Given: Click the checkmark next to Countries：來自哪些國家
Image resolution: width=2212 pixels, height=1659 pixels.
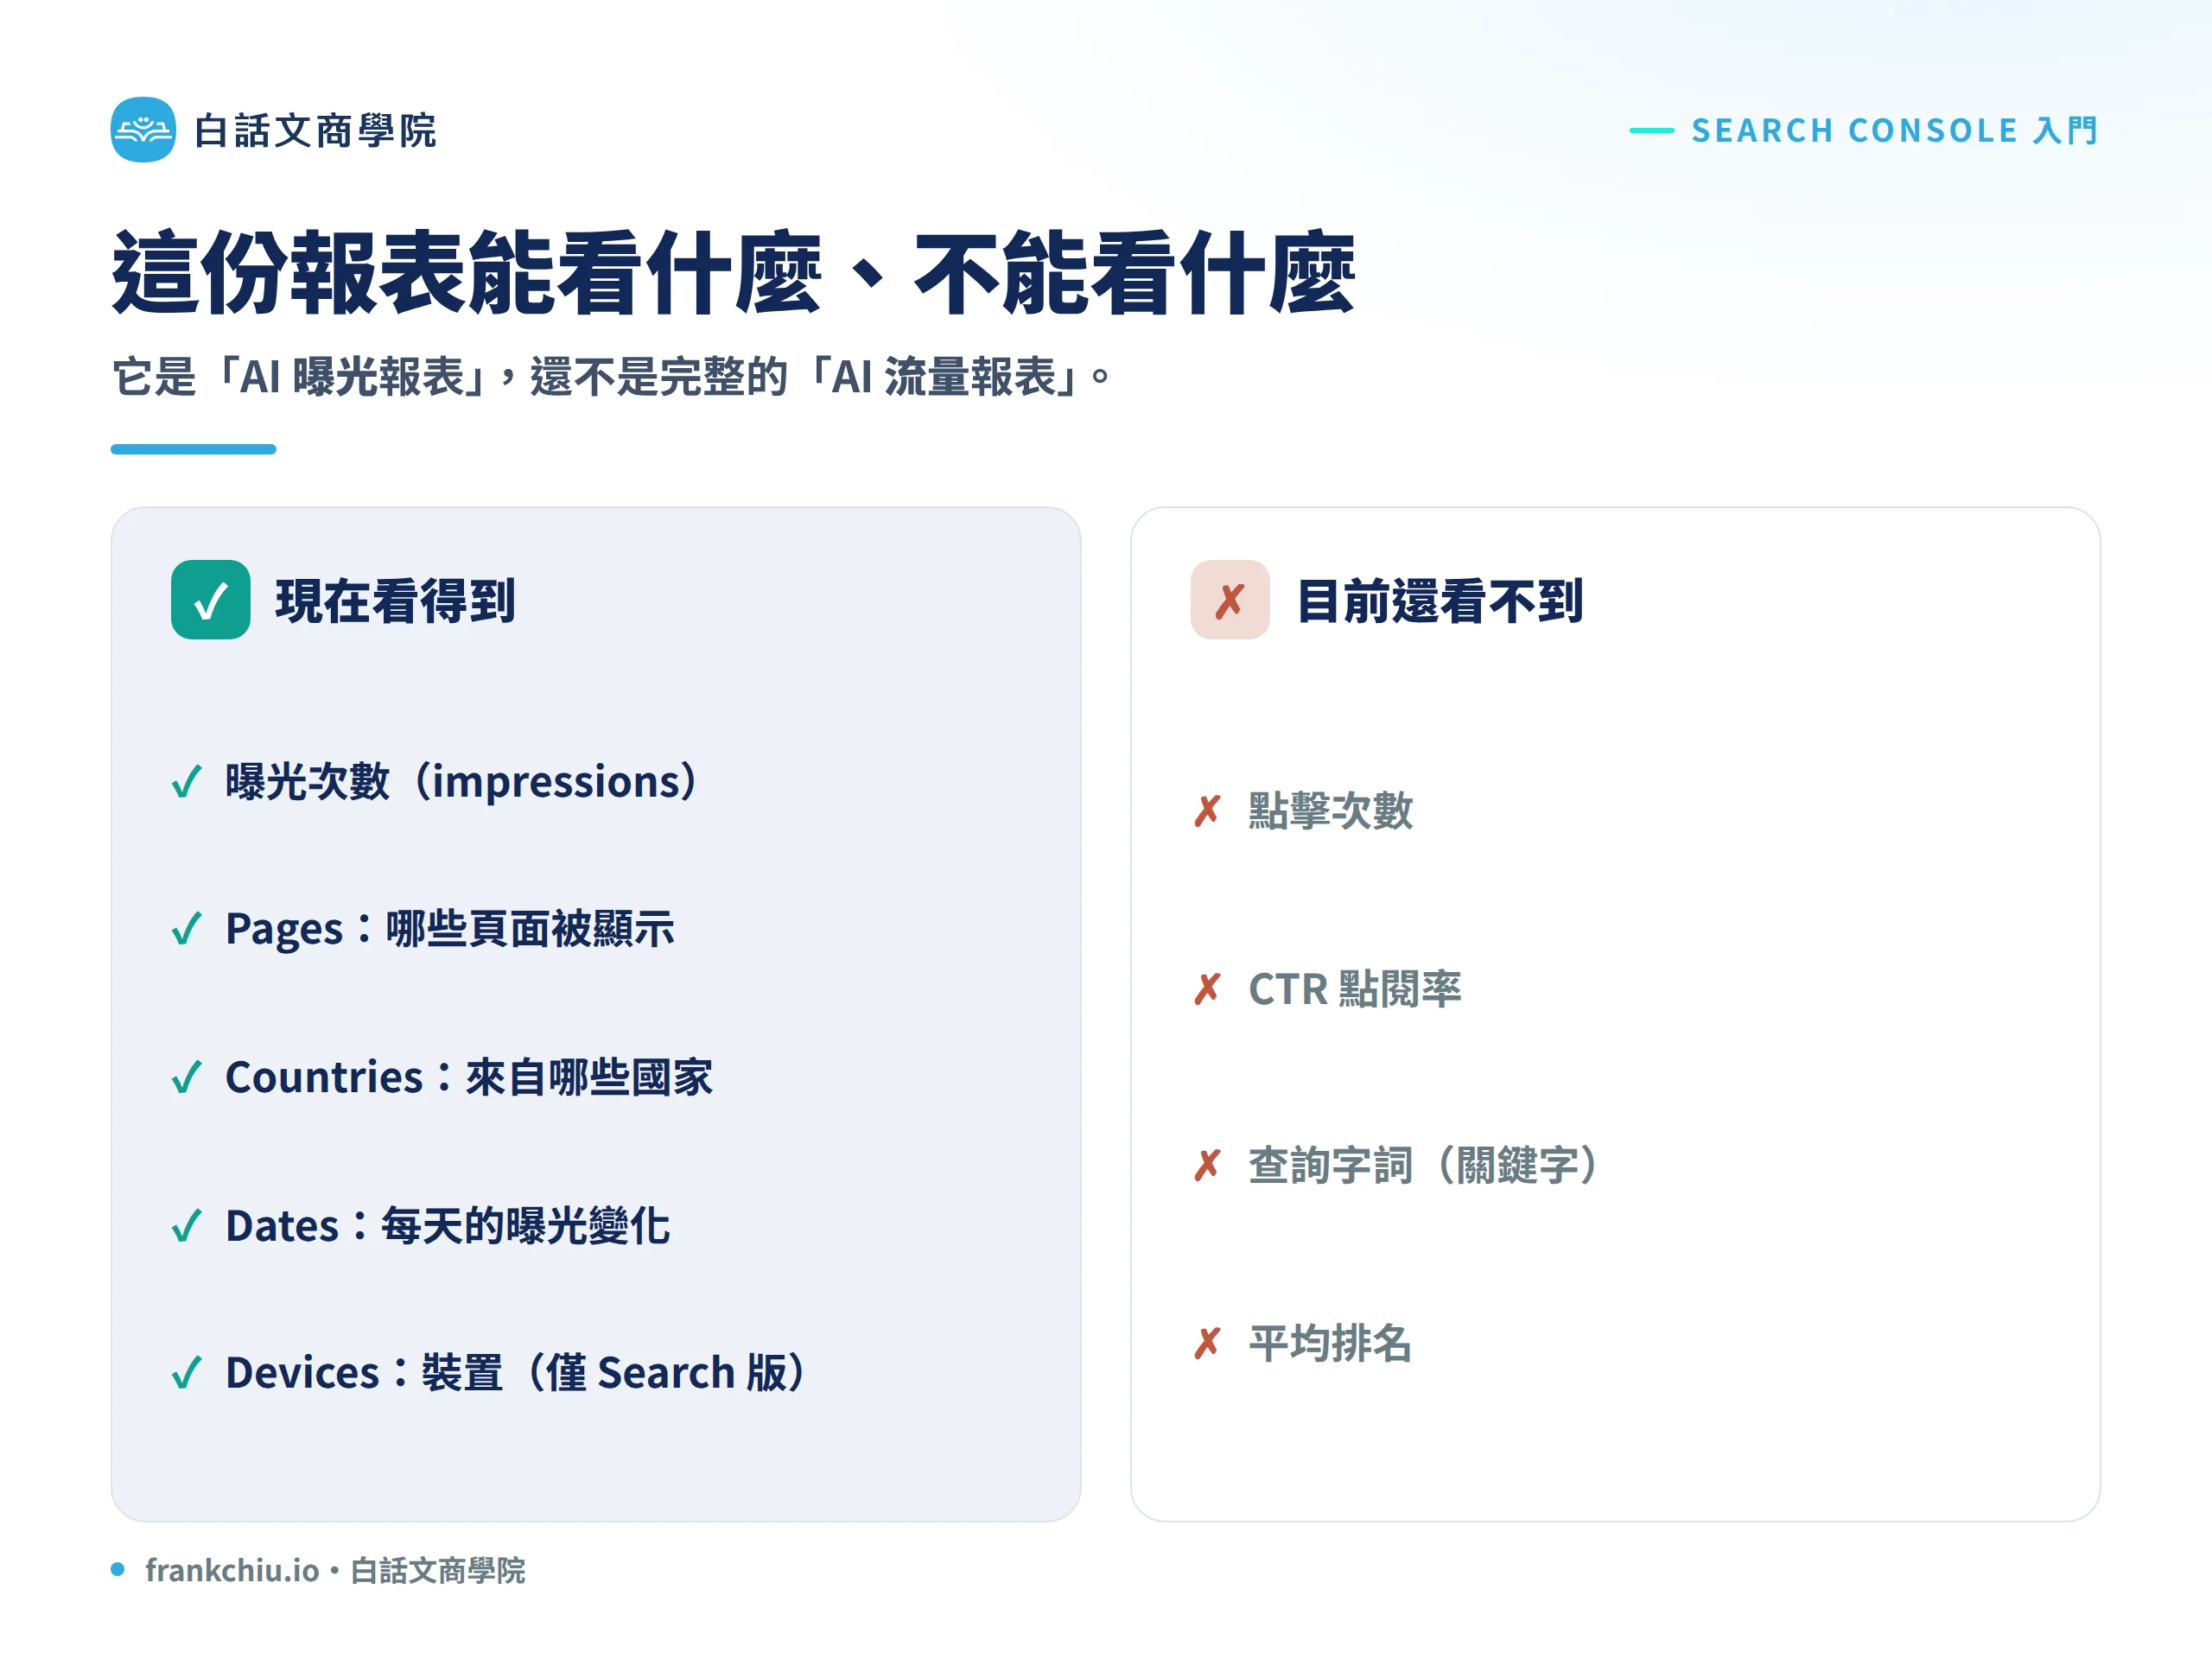Looking at the screenshot, I should click(x=187, y=1077).
